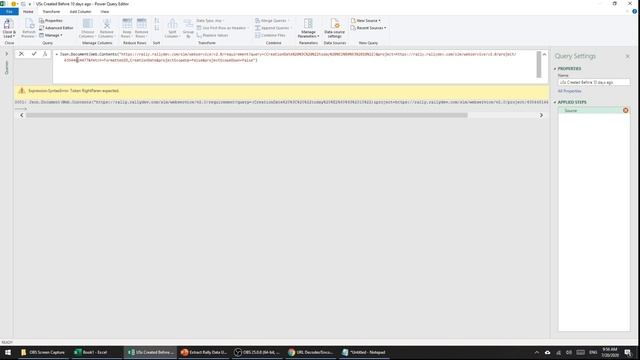Click the formula bar vertical scrollbar
Image resolution: width=640 pixels, height=360 pixels.
coord(539,64)
